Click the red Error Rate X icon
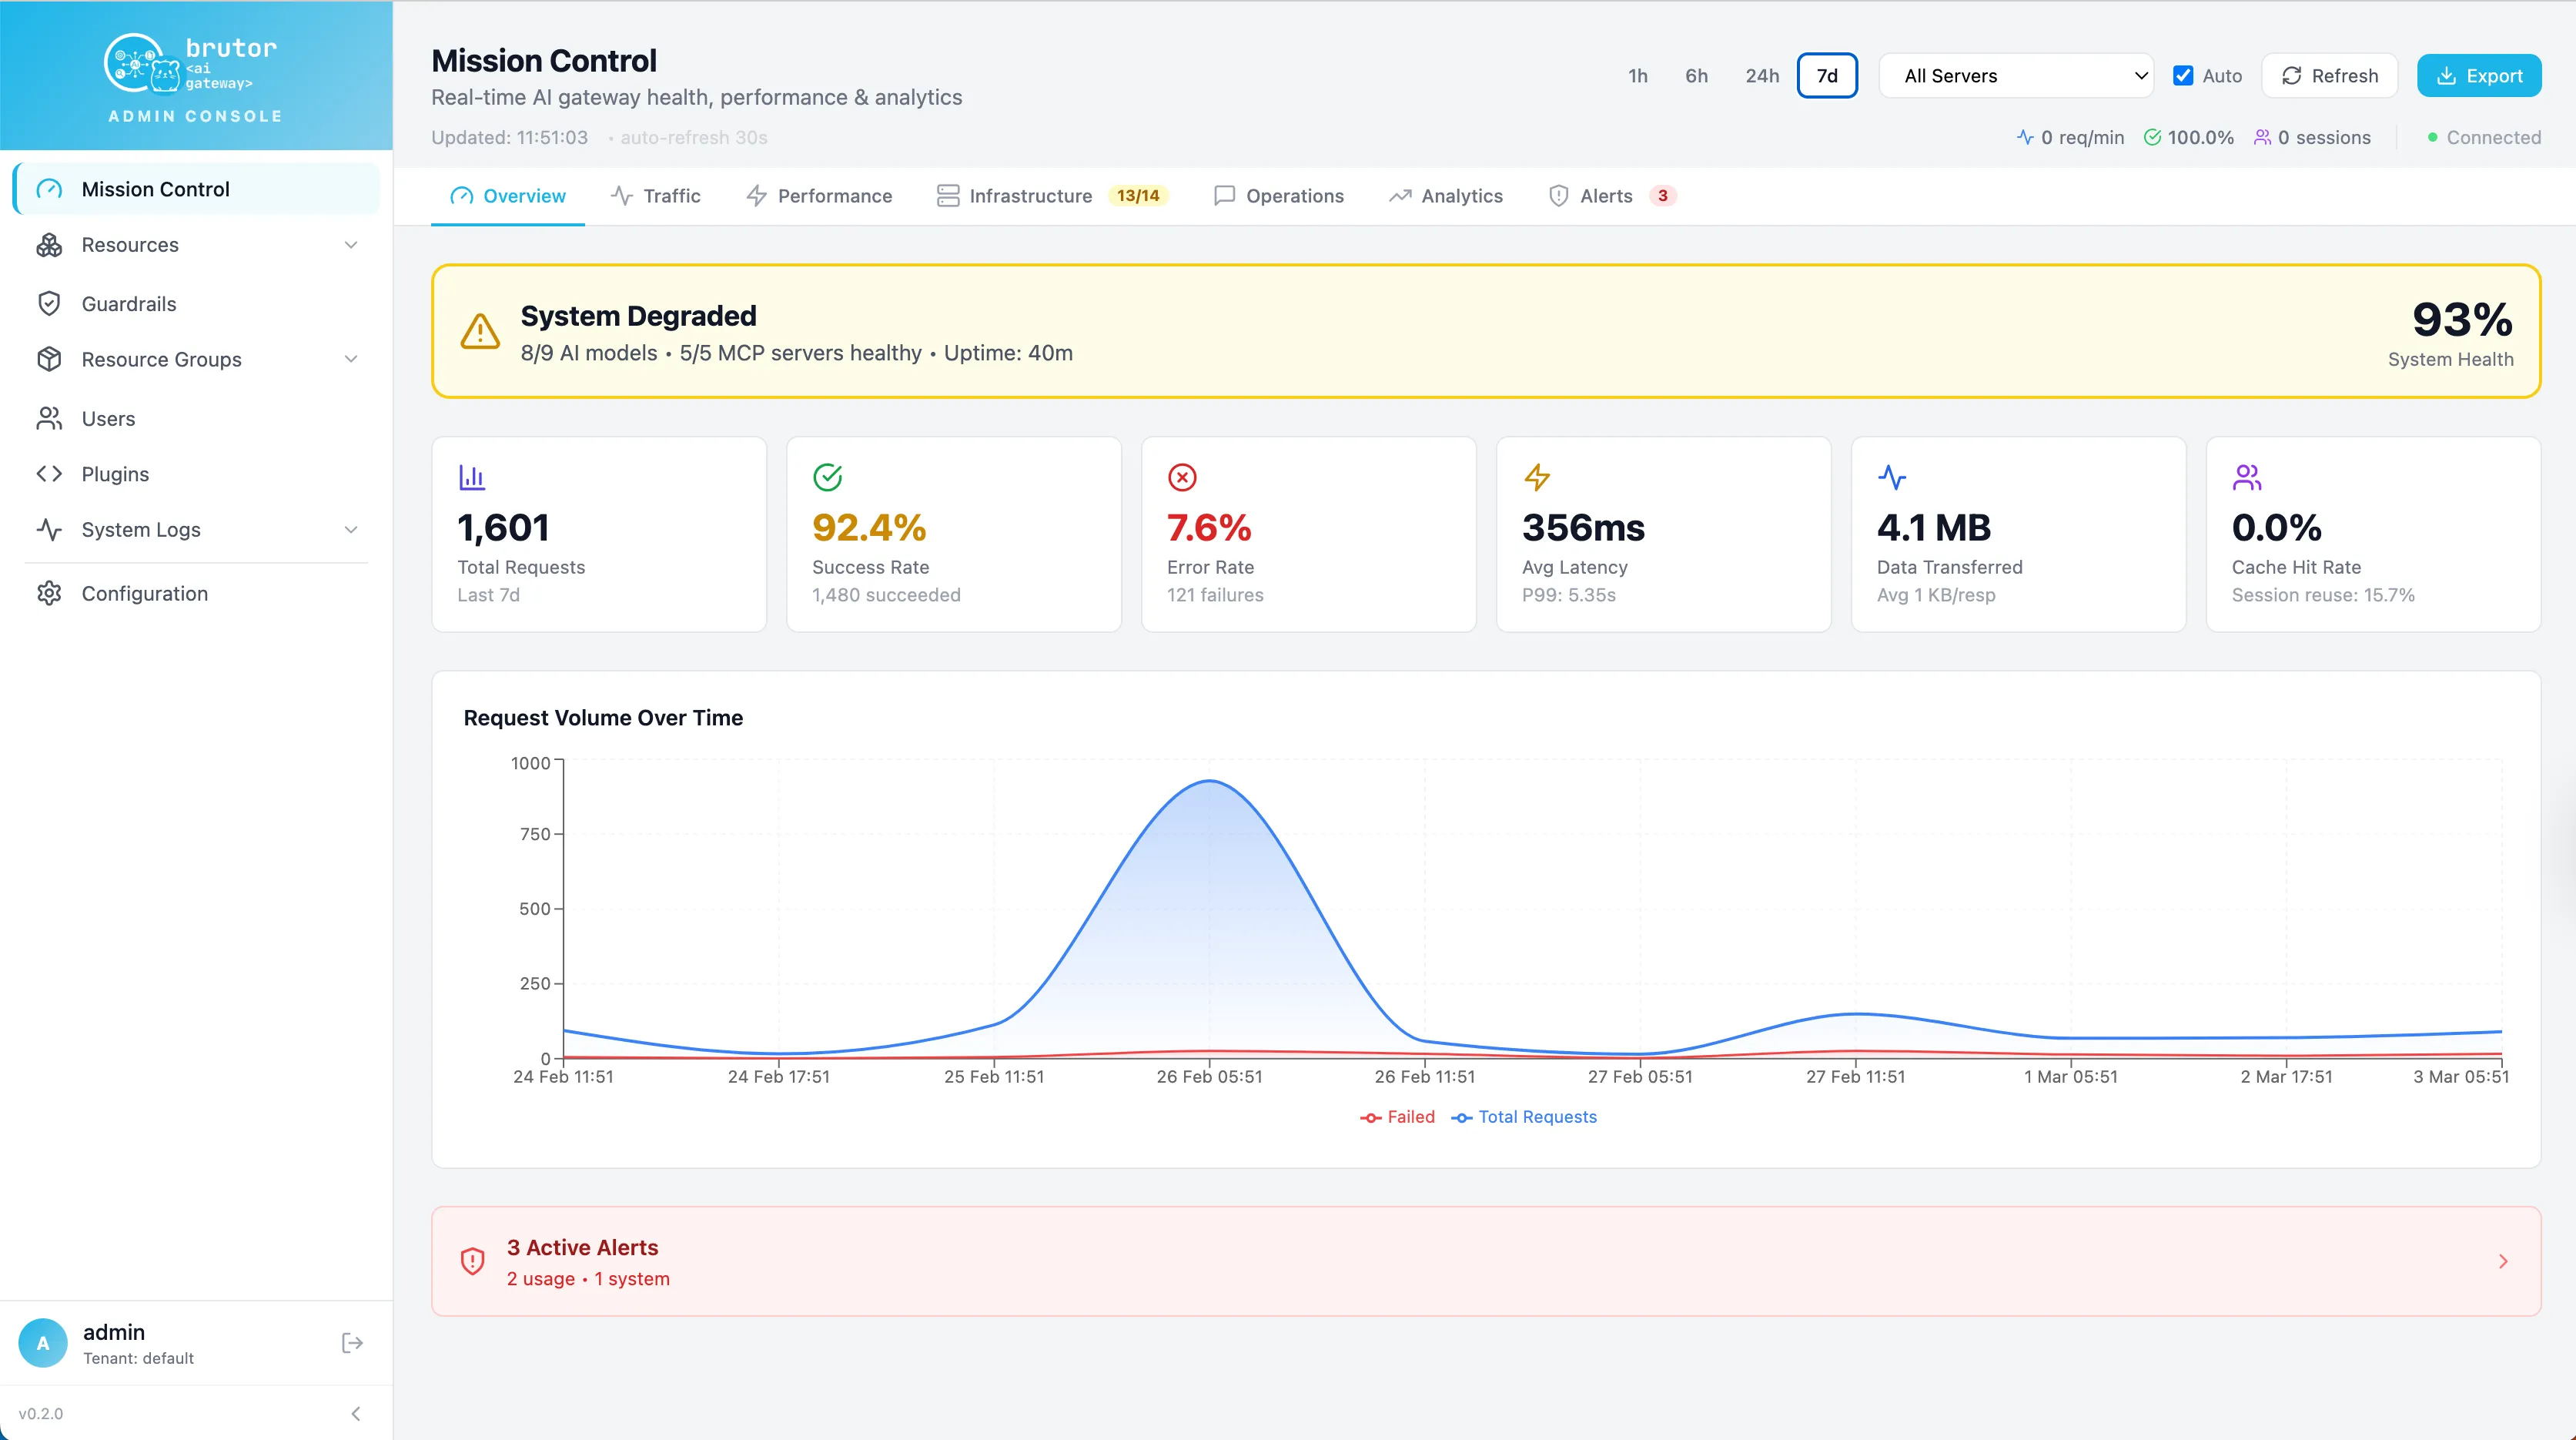Image resolution: width=2576 pixels, height=1440 pixels. click(x=1182, y=477)
